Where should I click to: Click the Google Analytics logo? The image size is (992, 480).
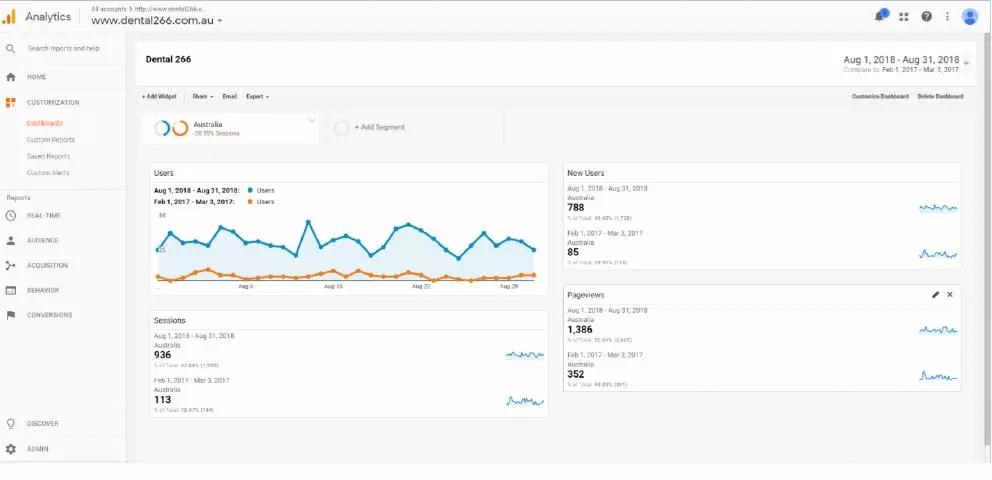click(9, 17)
